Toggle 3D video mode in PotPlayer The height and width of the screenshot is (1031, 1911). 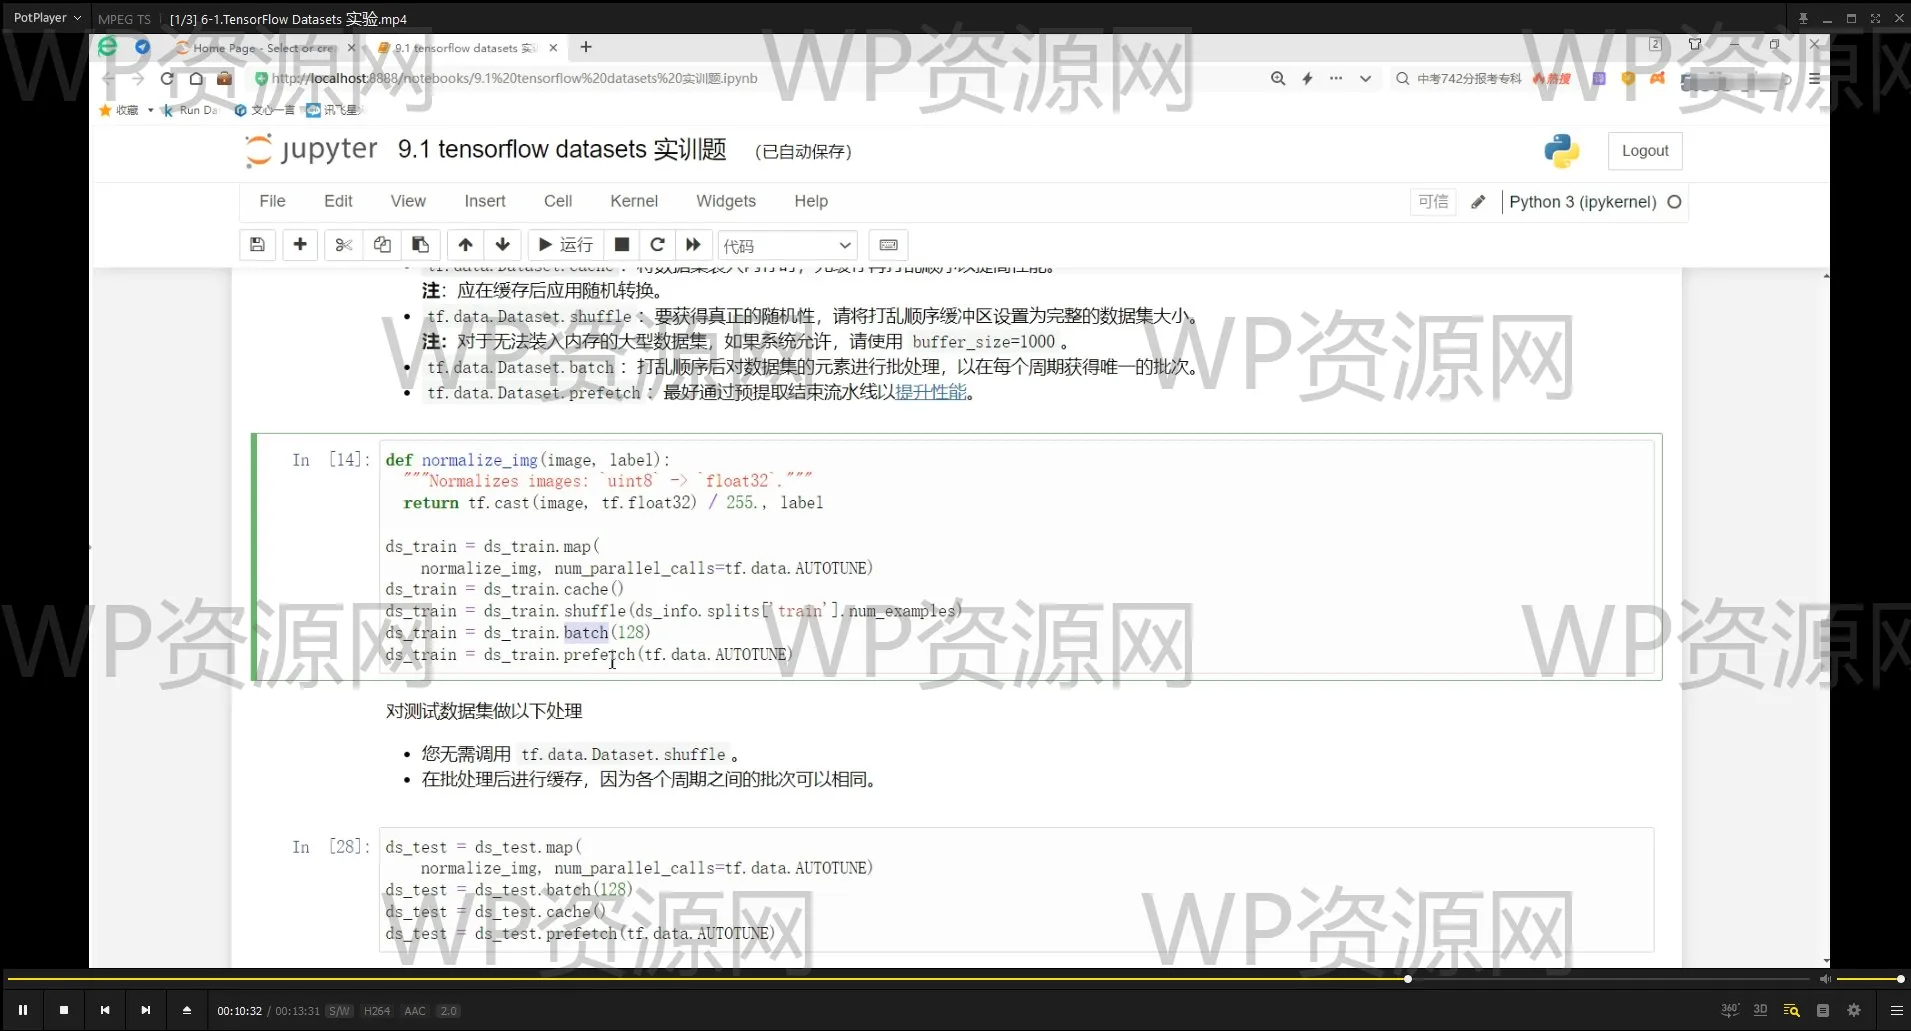point(1760,1010)
